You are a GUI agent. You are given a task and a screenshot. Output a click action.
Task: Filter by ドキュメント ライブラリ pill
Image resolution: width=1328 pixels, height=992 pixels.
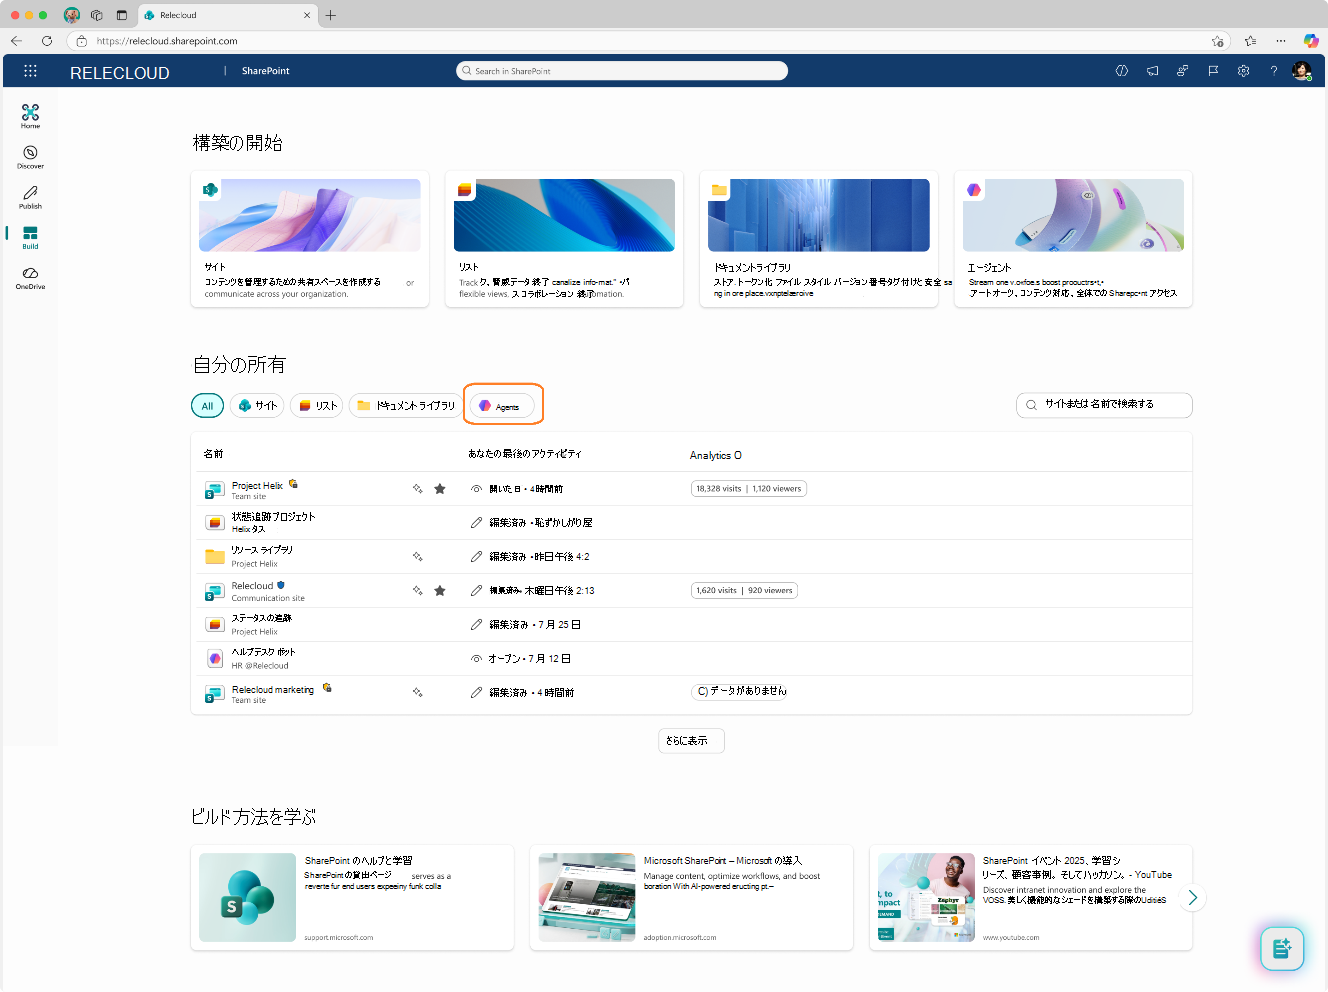[x=405, y=406]
